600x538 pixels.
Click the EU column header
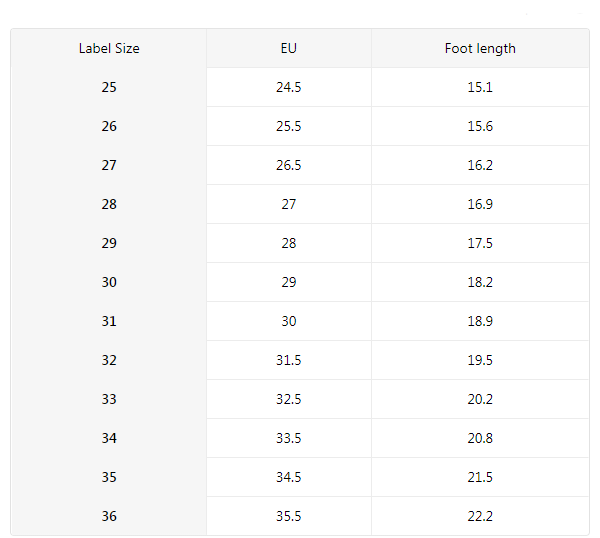click(289, 48)
